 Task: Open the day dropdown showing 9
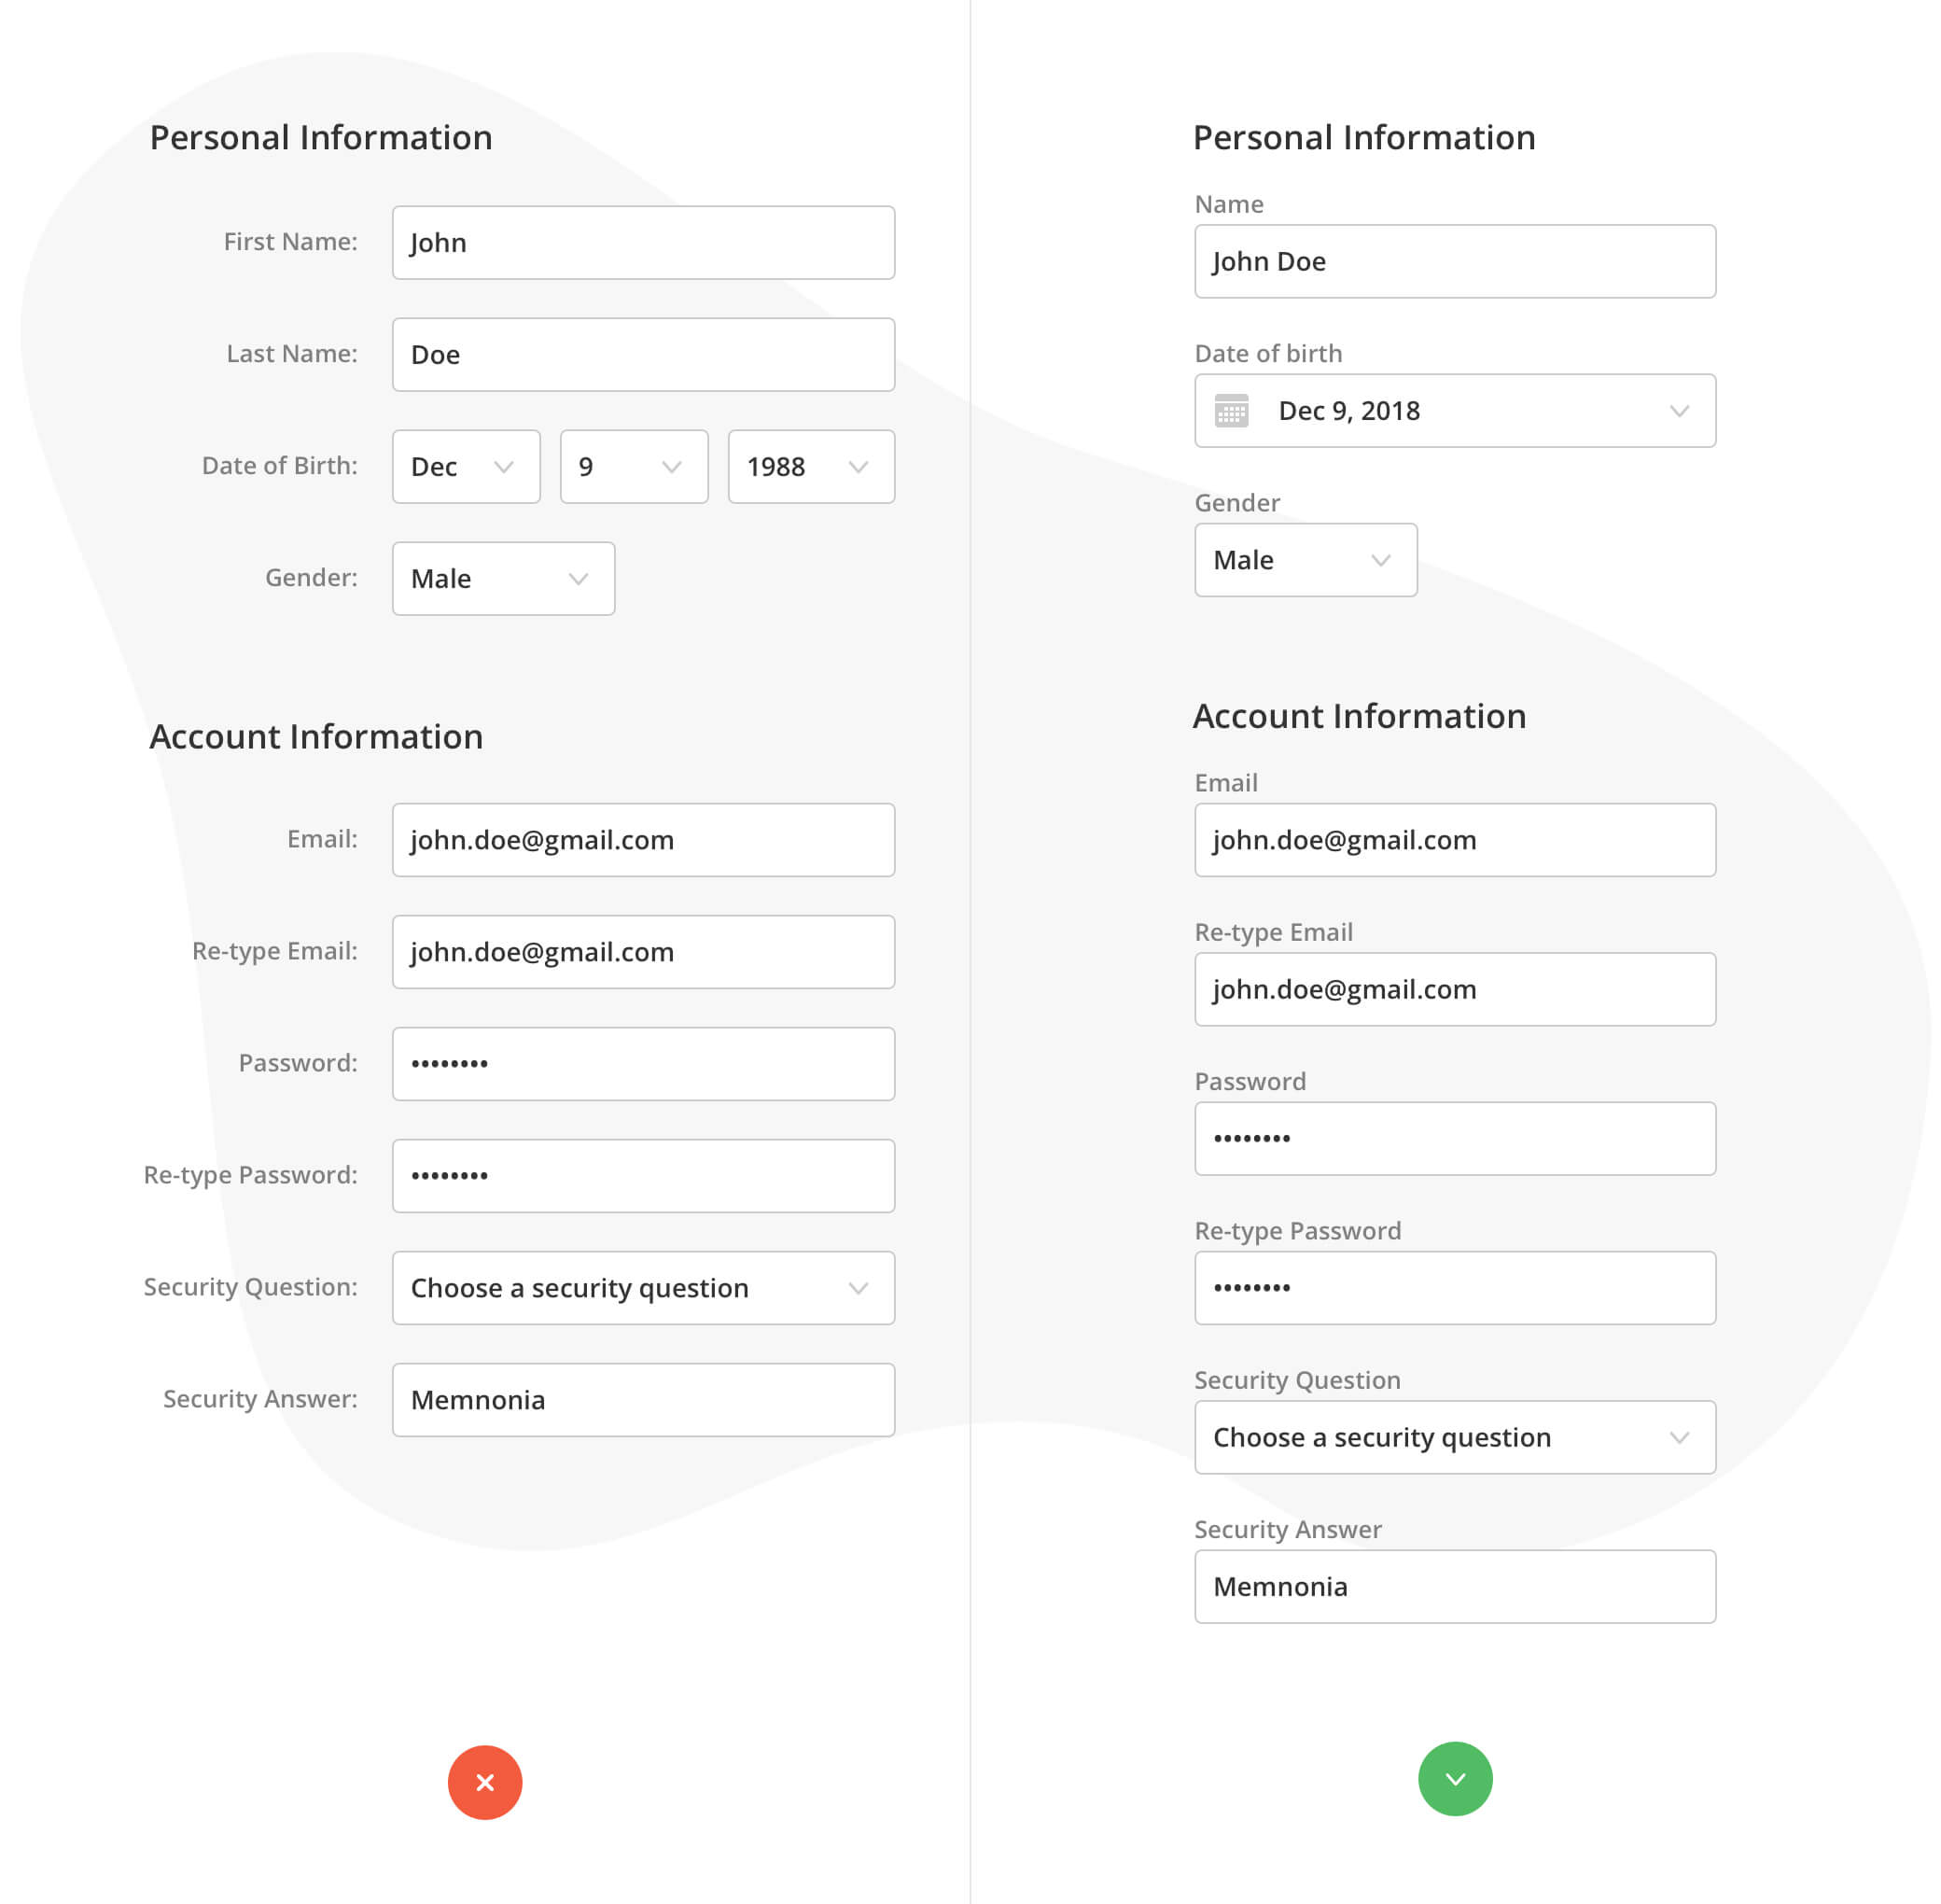point(633,467)
